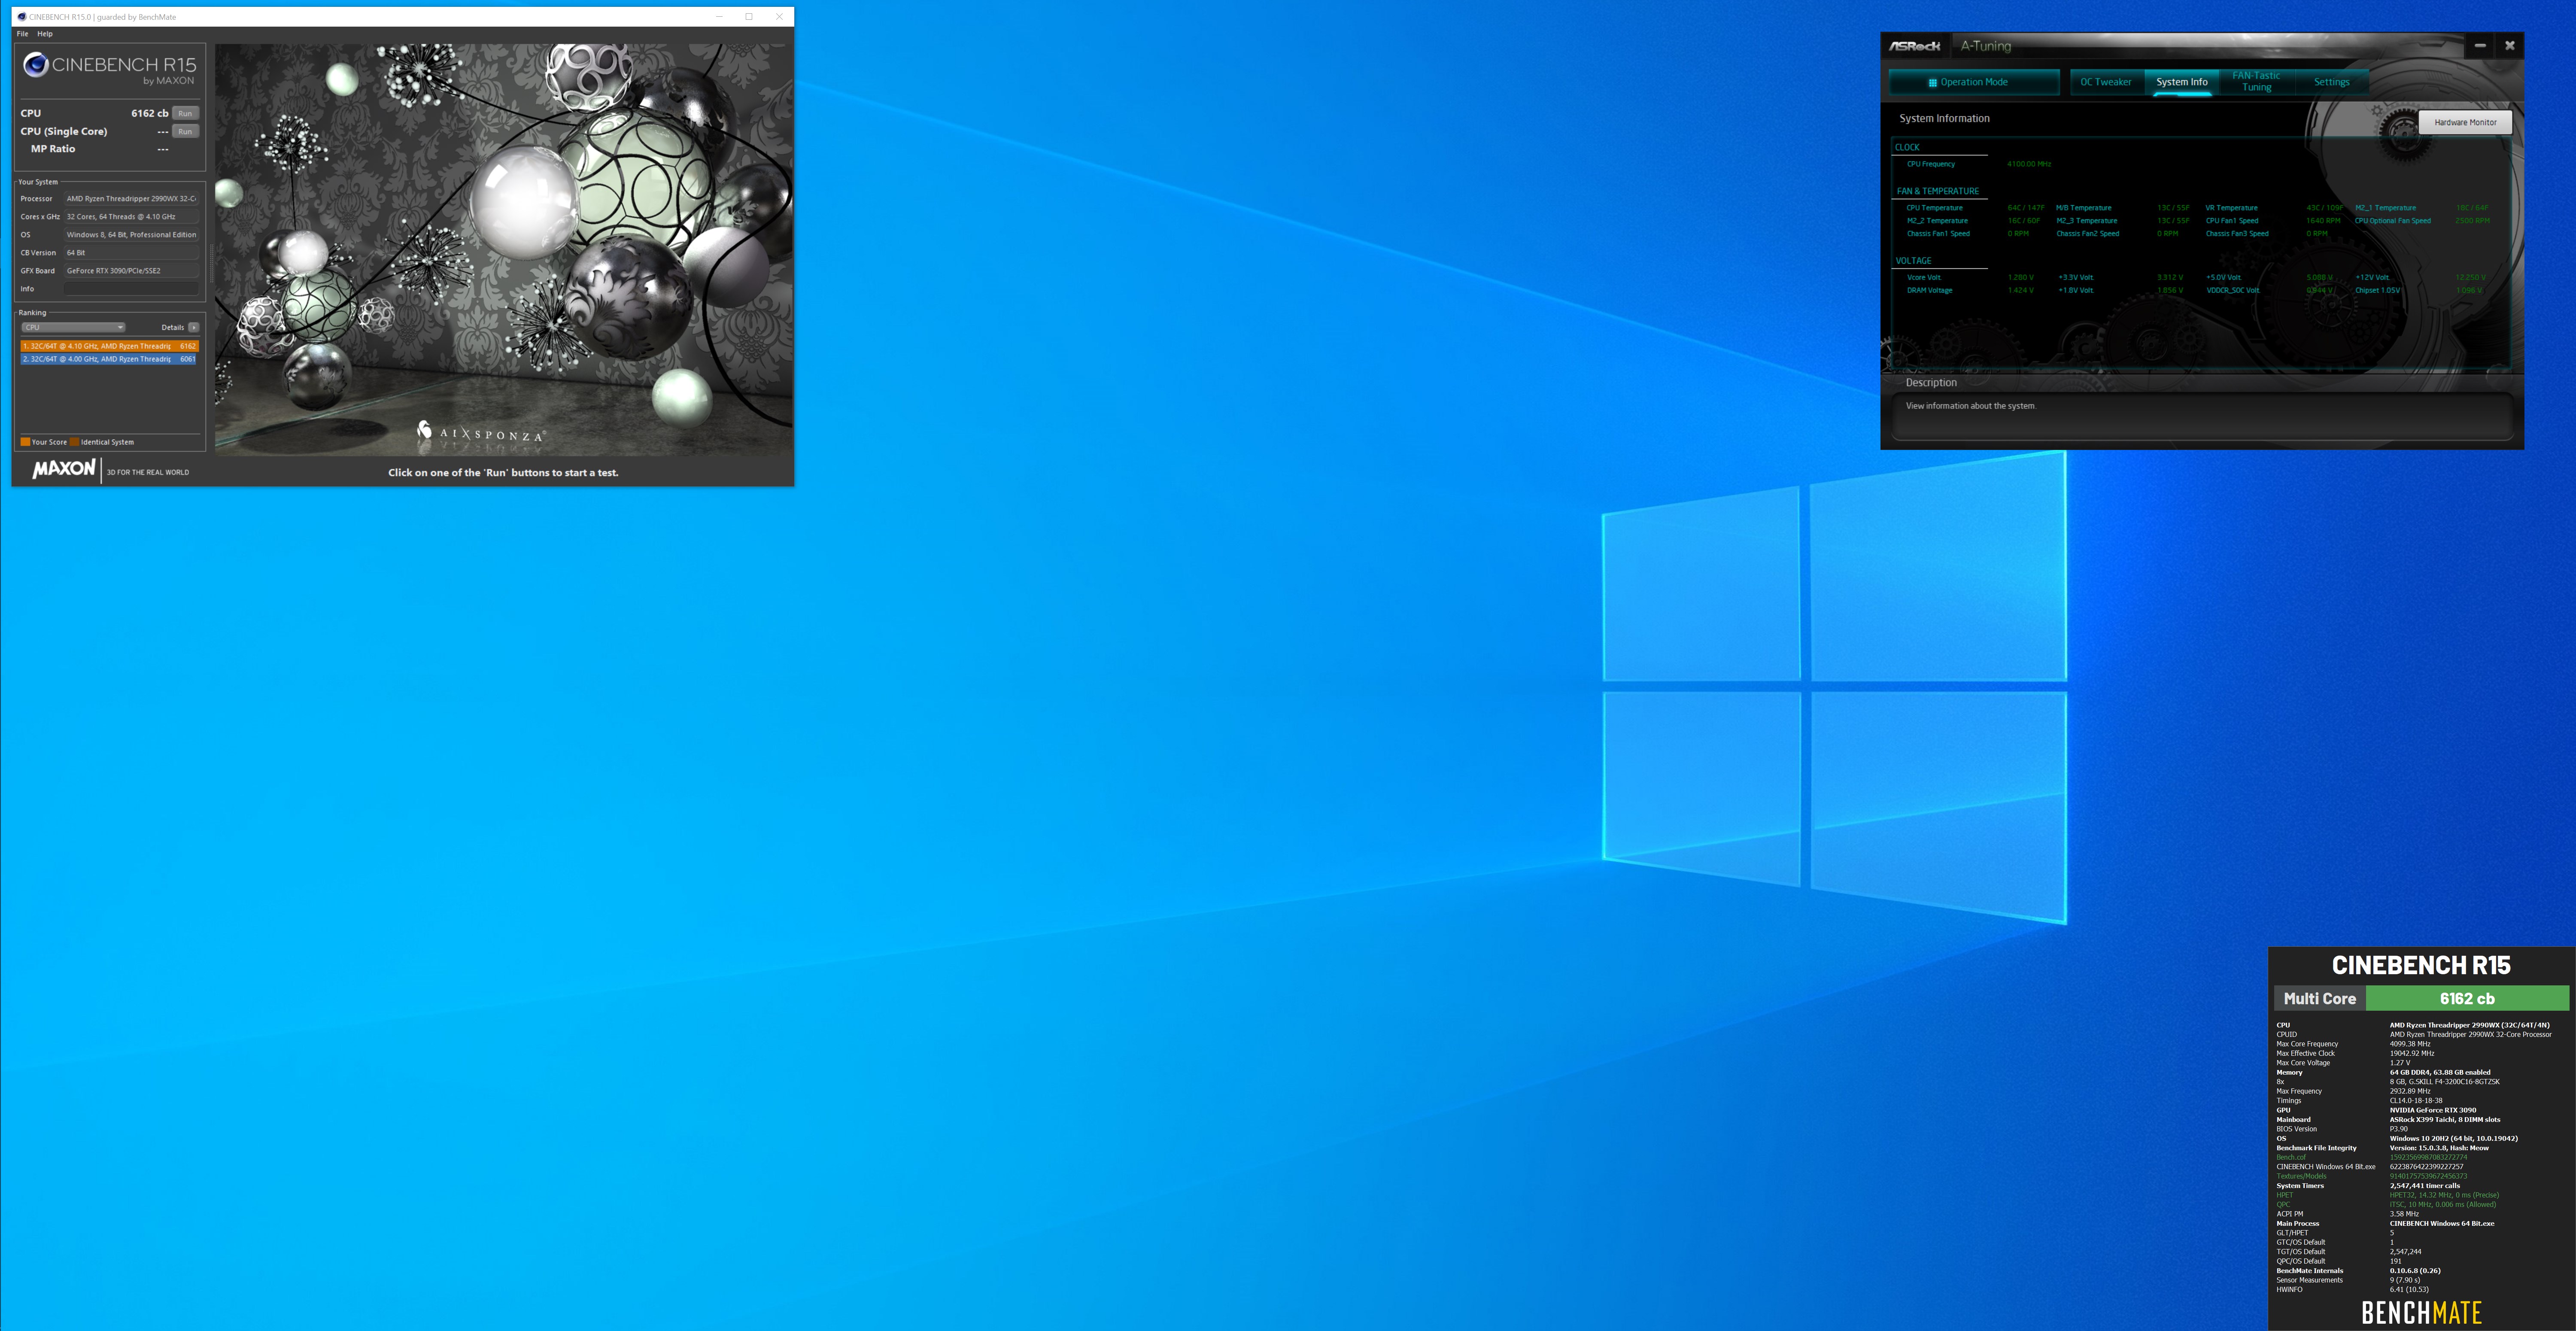The height and width of the screenshot is (1331, 2576).
Task: Run the Cinebench CPU multi-core test
Action: [x=185, y=113]
